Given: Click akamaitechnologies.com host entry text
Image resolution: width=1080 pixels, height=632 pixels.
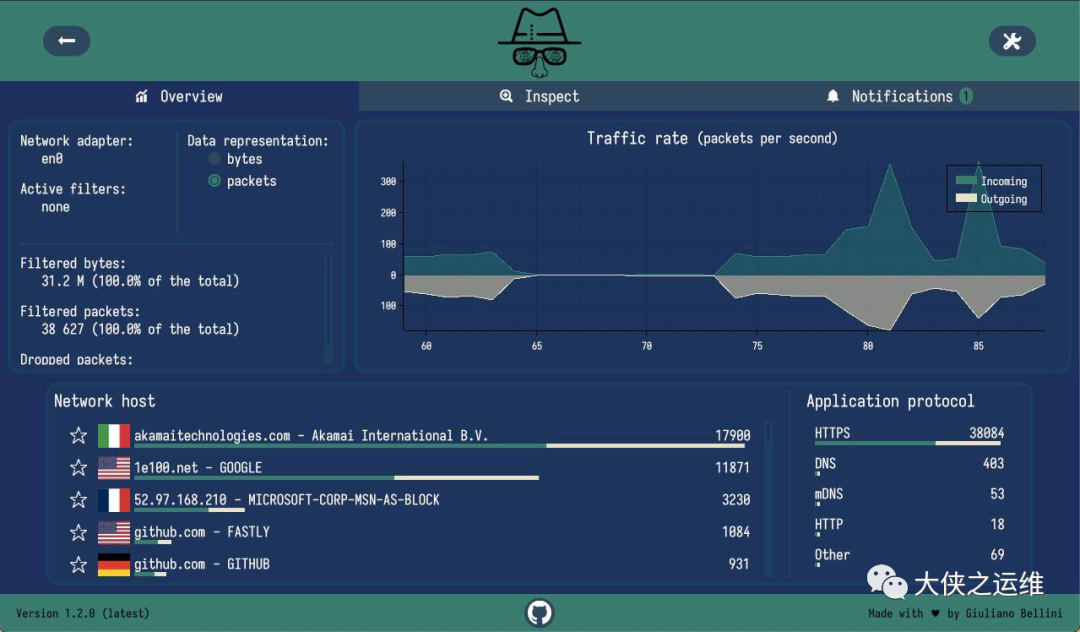Looking at the screenshot, I should point(311,435).
